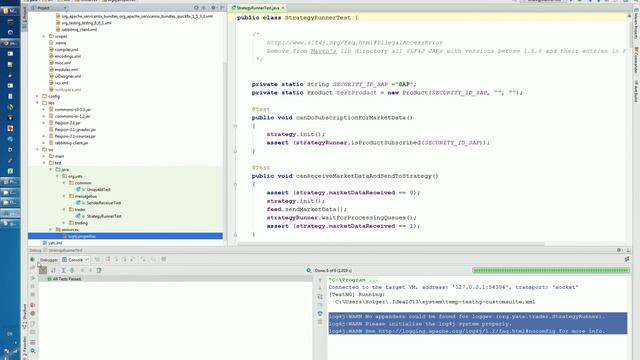Collapse the test folder
640x360 pixels.
[x=44, y=163]
